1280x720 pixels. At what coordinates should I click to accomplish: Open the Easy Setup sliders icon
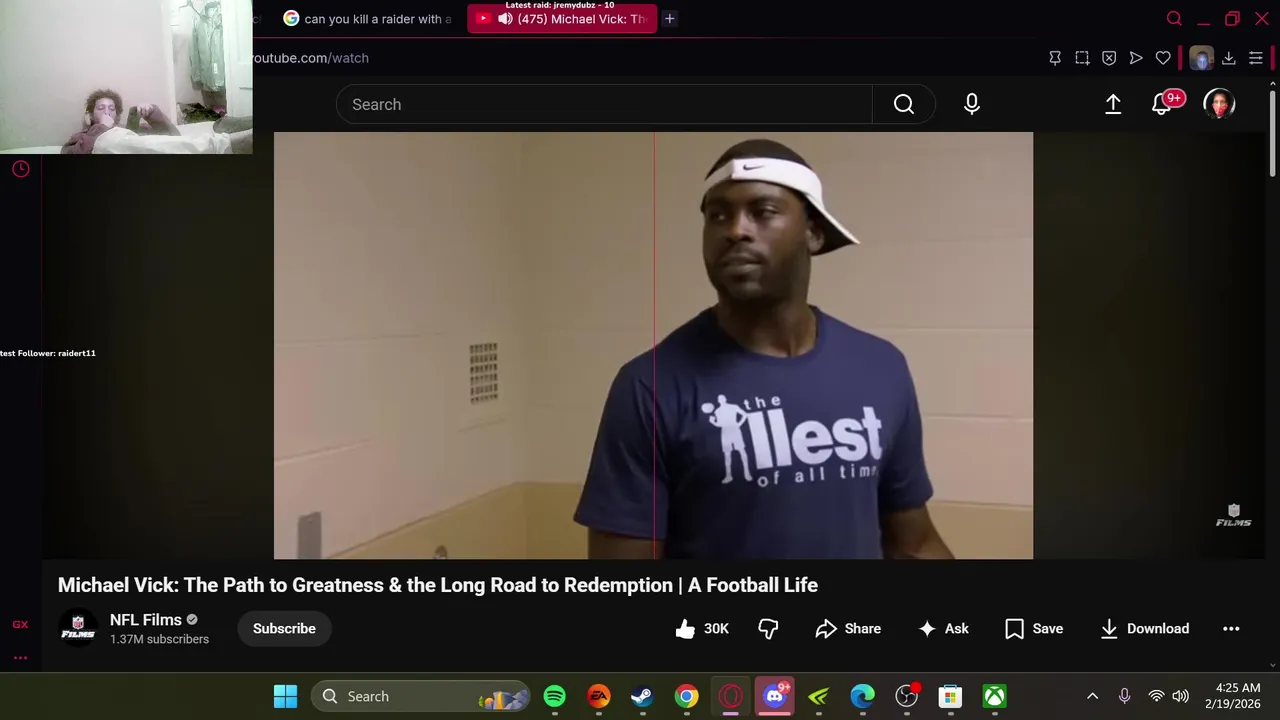click(1256, 58)
